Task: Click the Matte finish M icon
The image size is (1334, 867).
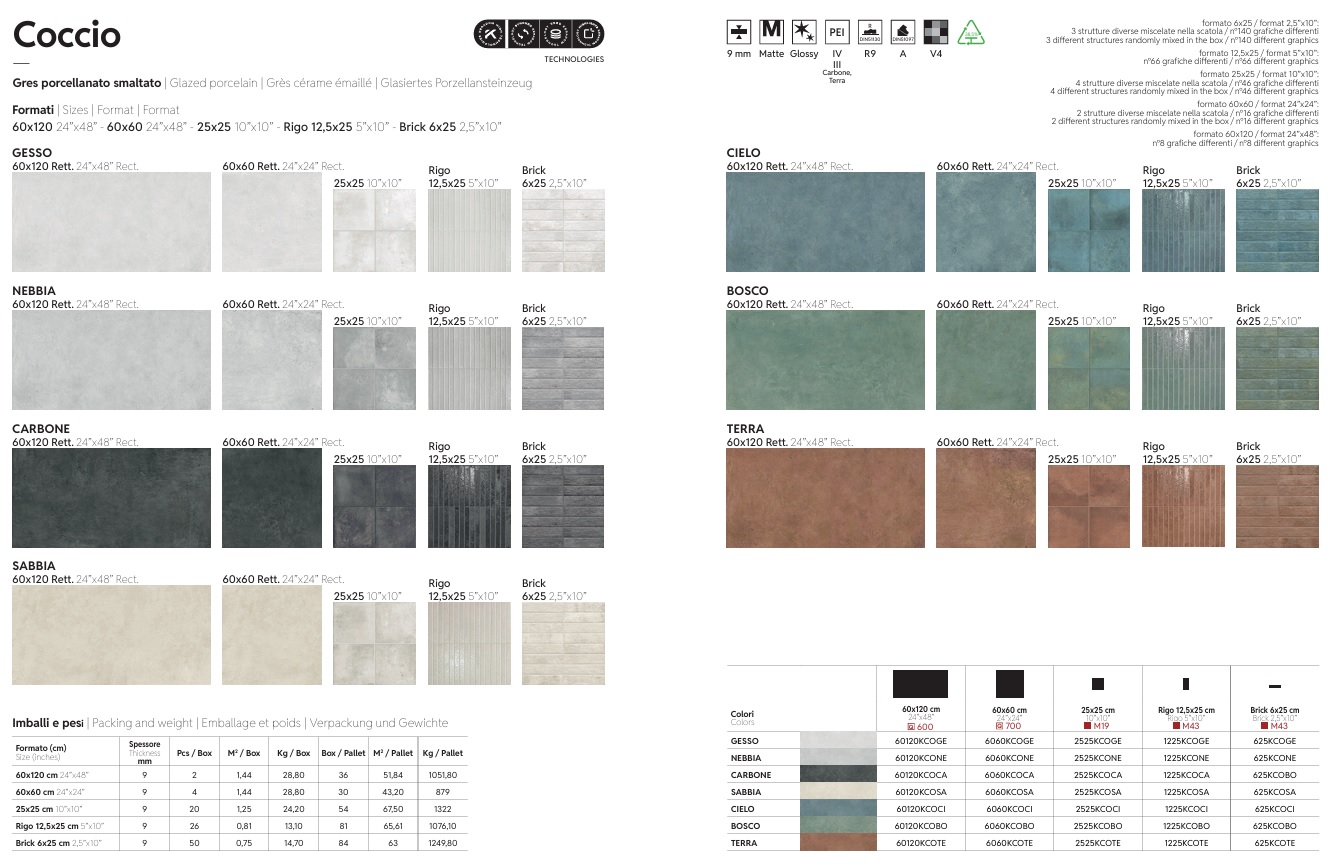Action: point(771,32)
